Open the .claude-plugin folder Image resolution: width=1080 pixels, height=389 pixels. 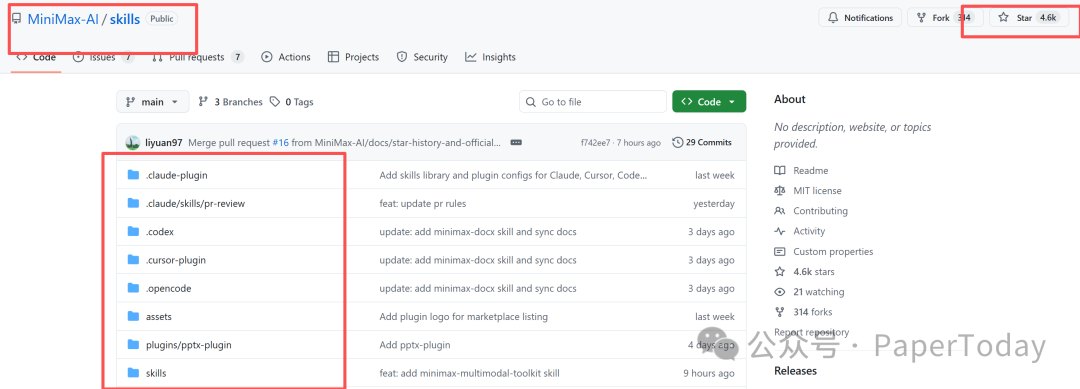point(177,176)
